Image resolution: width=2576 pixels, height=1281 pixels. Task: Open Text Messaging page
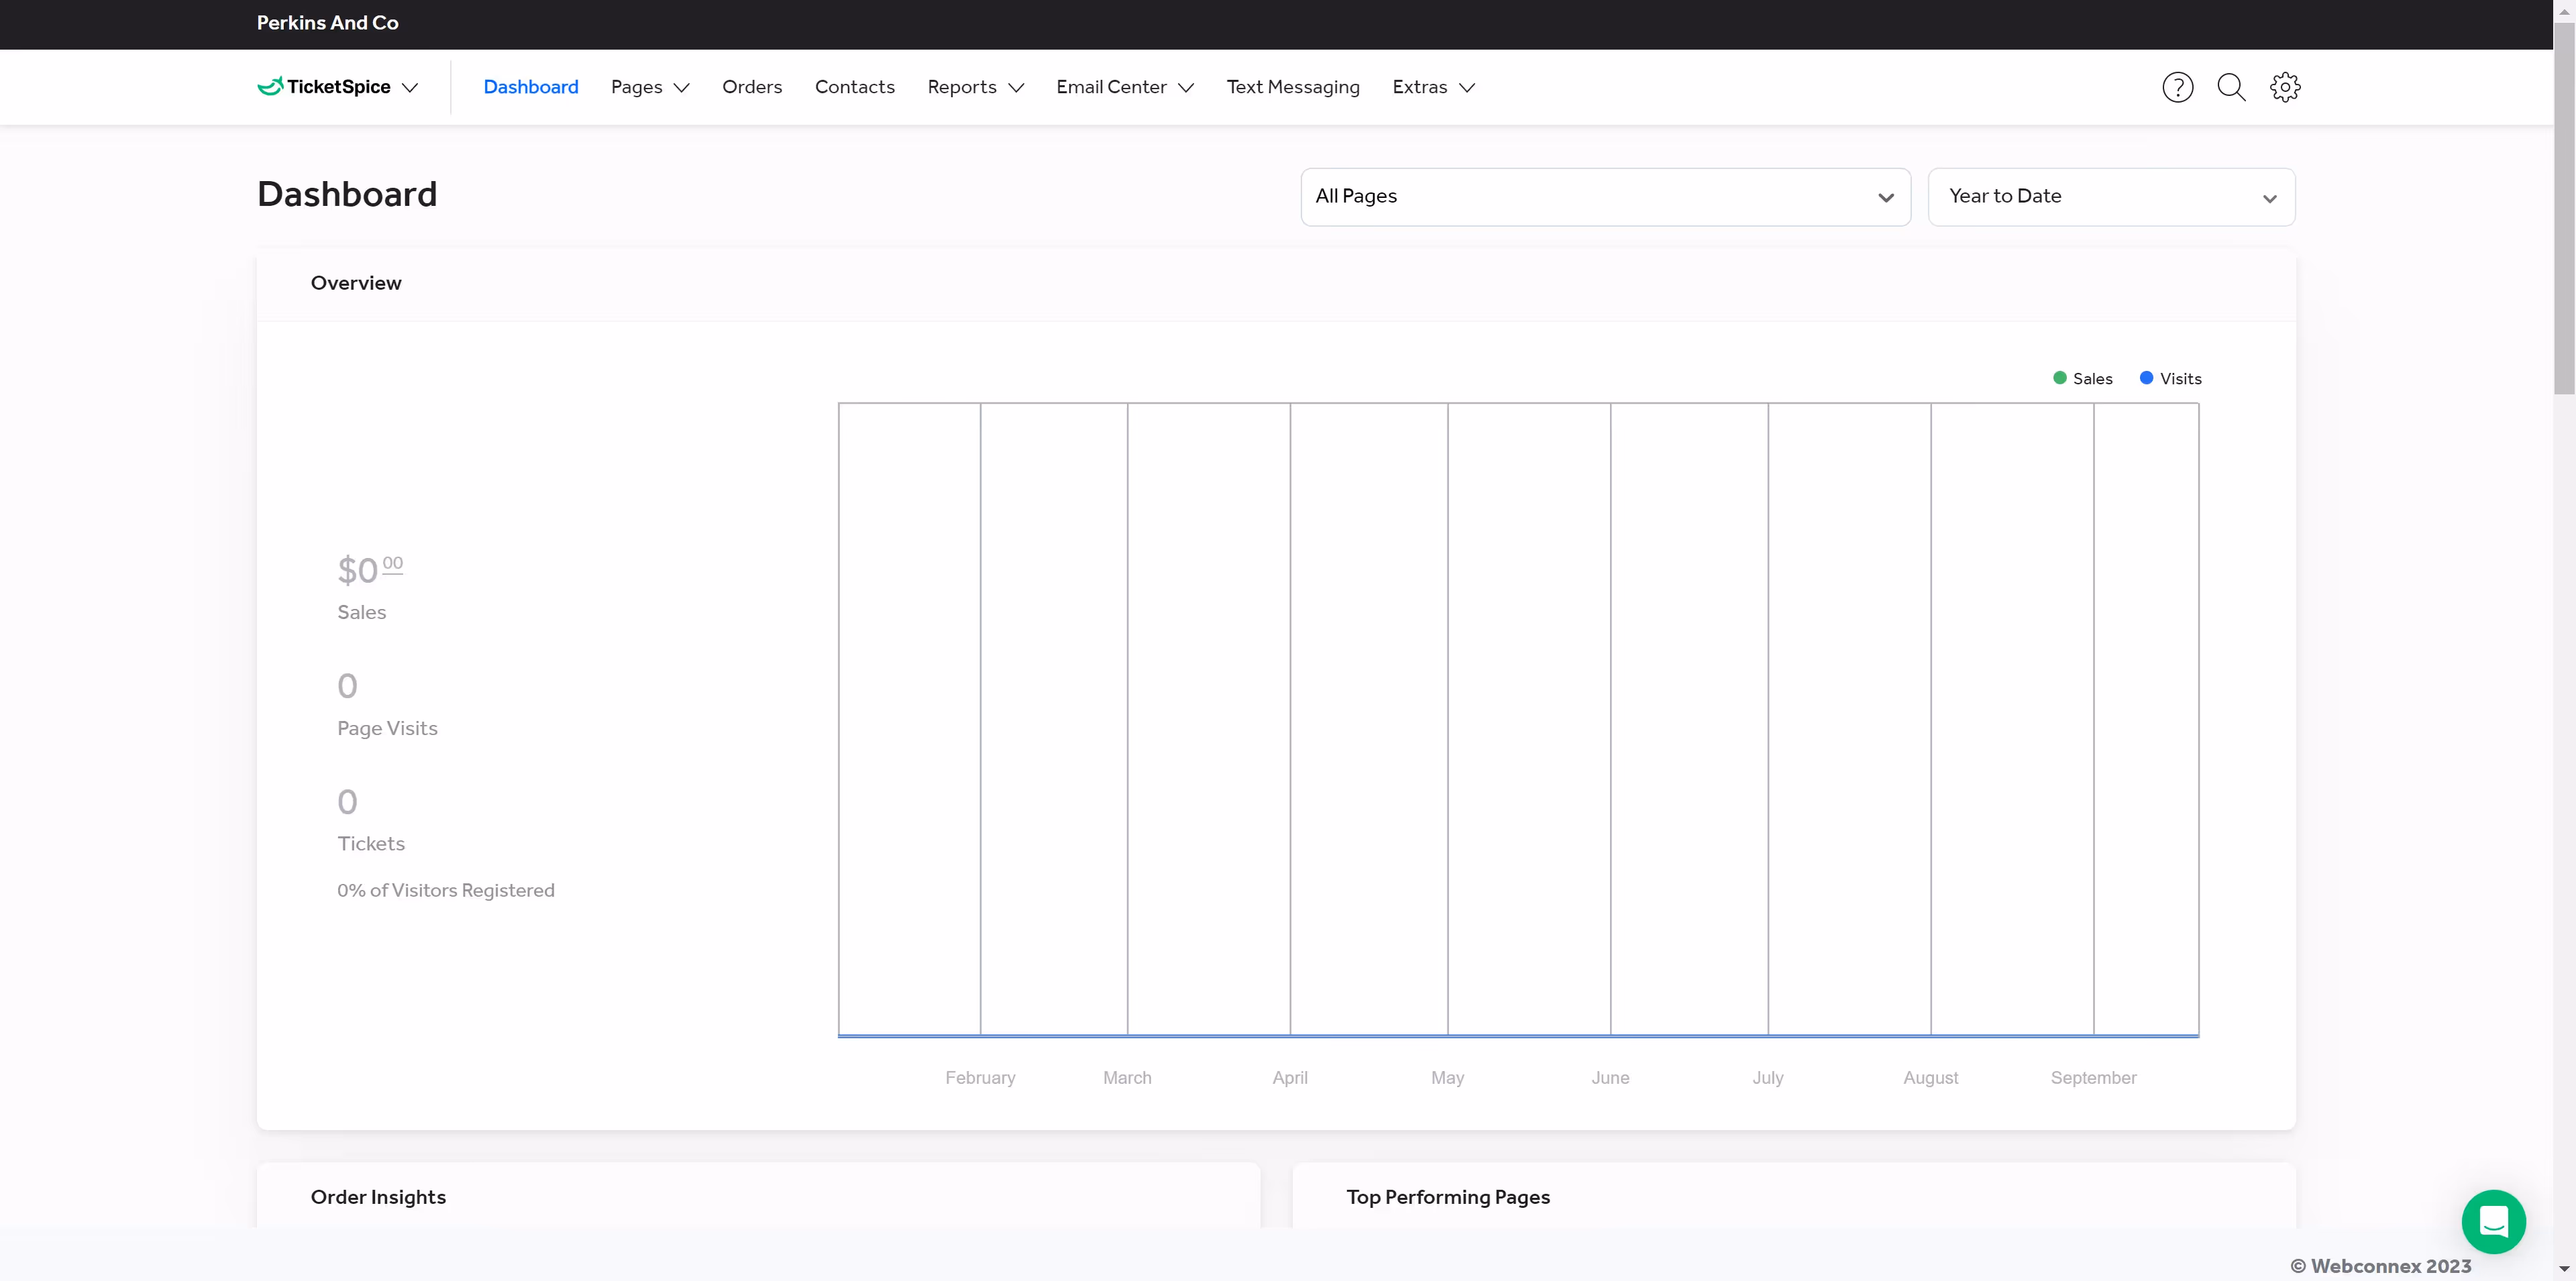1292,87
